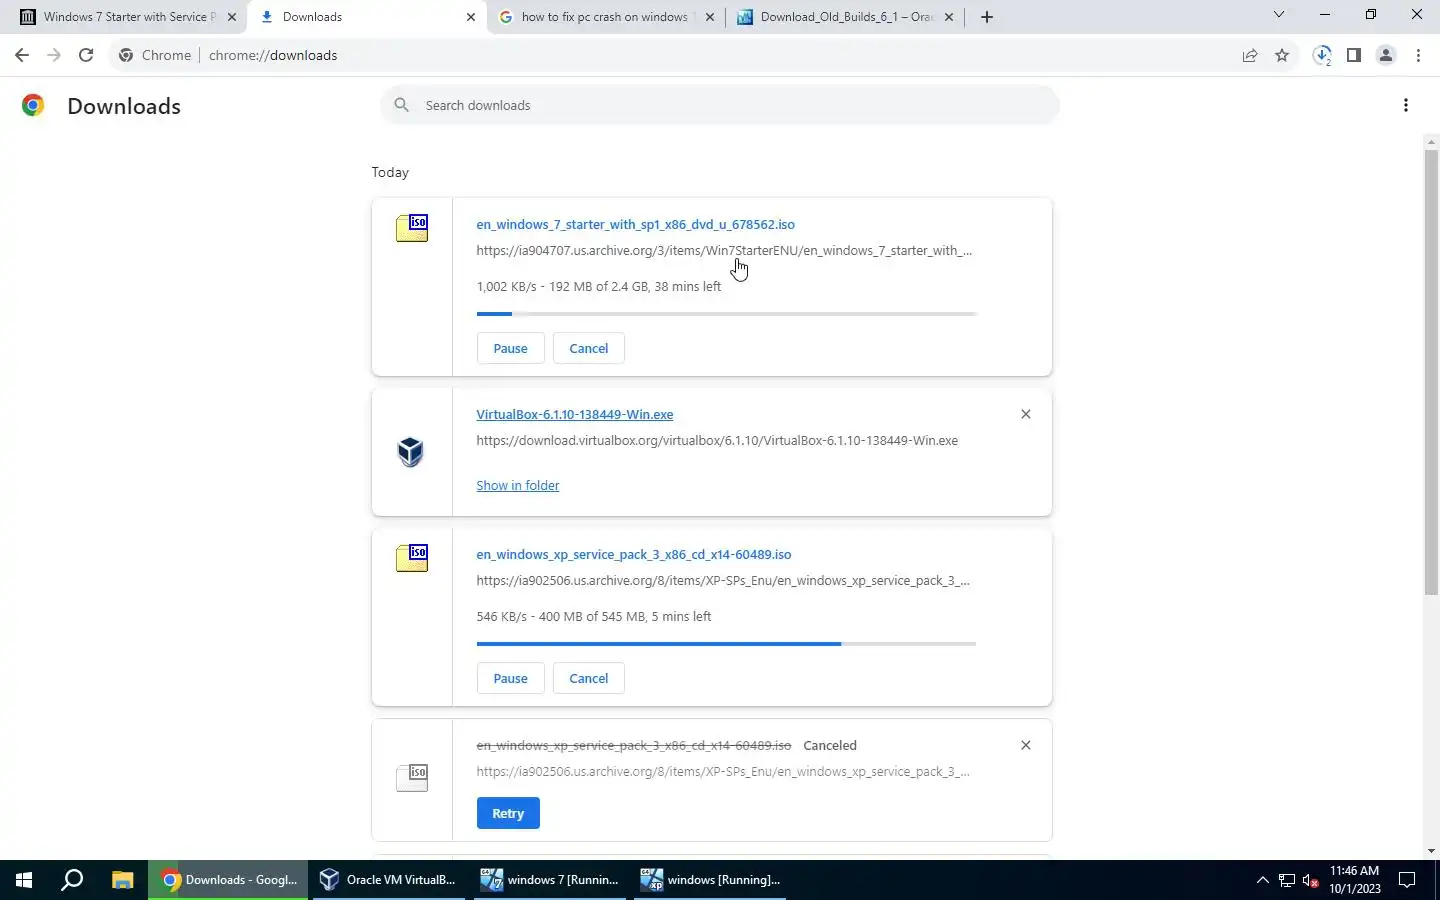Click Show in folder for VirtualBox
1440x900 pixels.
click(517, 485)
